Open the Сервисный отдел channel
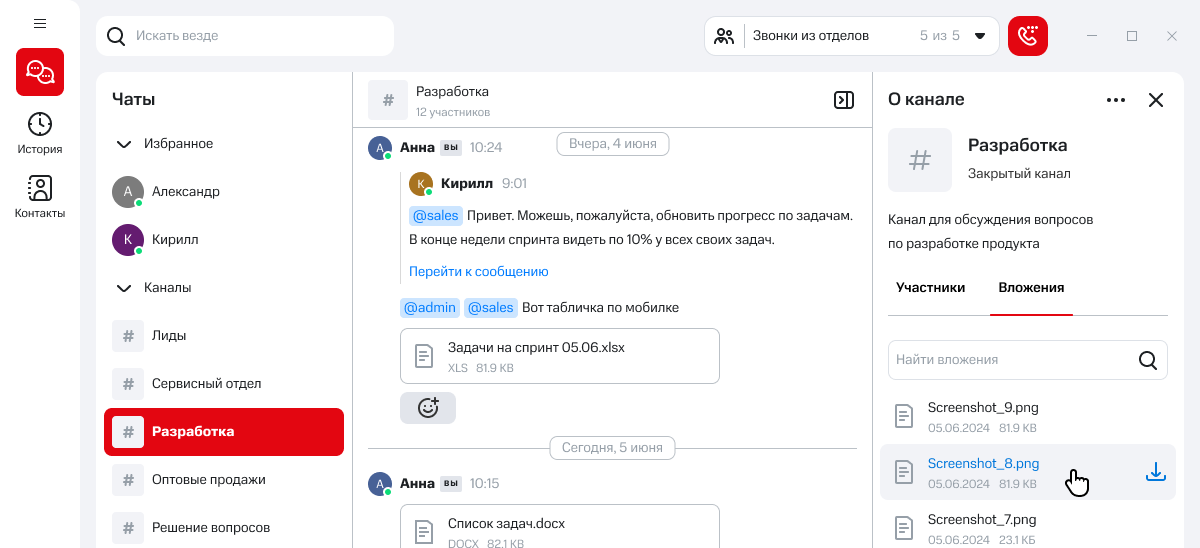 click(206, 383)
